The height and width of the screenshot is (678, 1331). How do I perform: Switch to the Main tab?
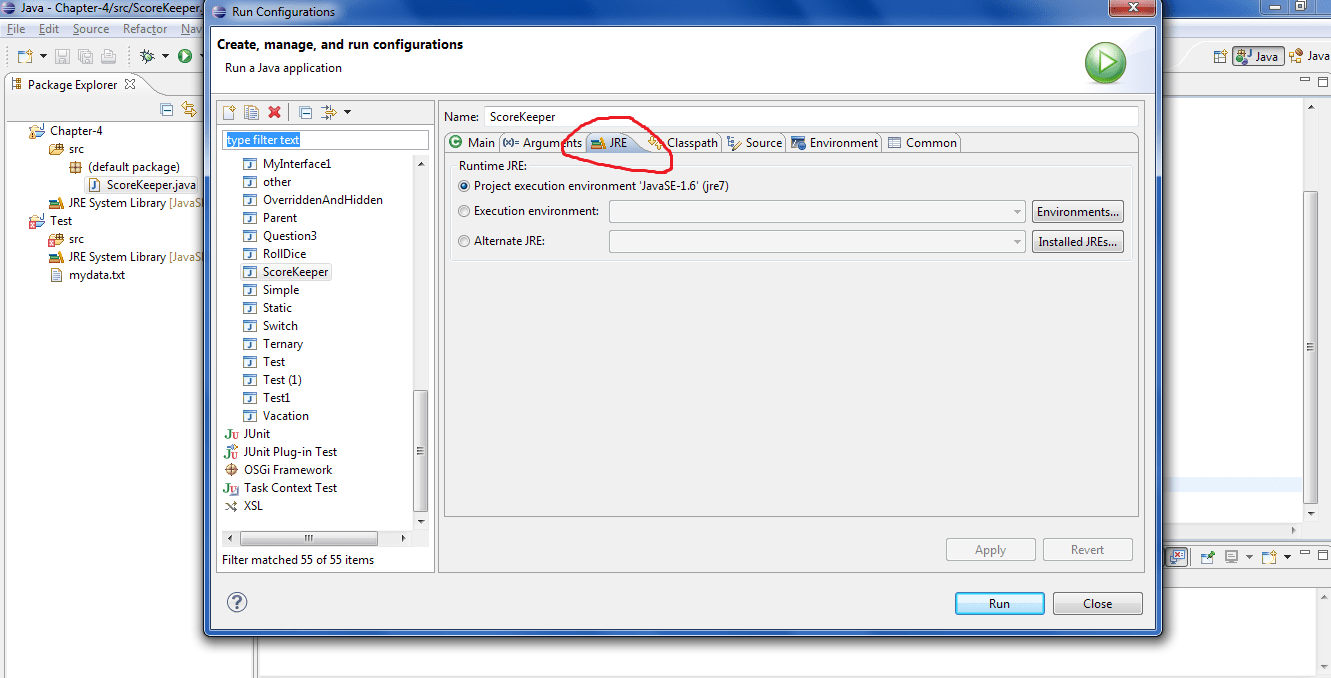(x=472, y=142)
